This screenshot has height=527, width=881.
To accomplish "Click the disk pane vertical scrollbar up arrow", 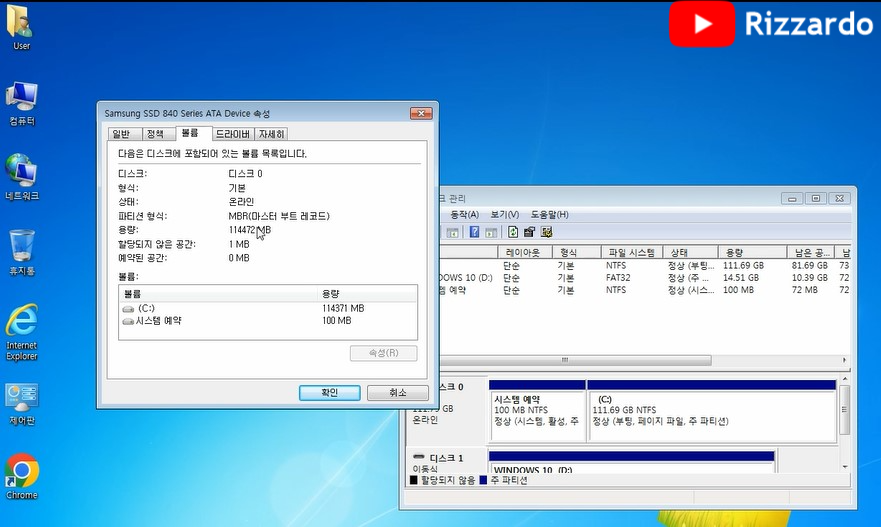I will [x=844, y=380].
